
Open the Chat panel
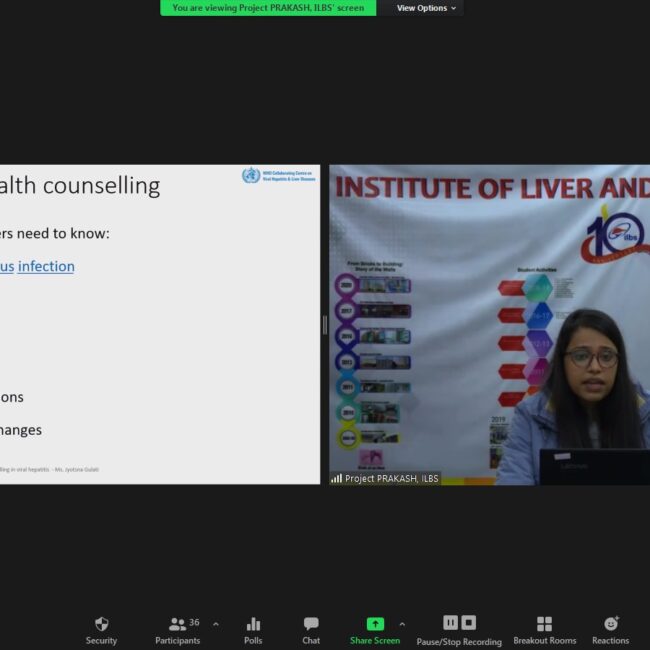tap(311, 624)
